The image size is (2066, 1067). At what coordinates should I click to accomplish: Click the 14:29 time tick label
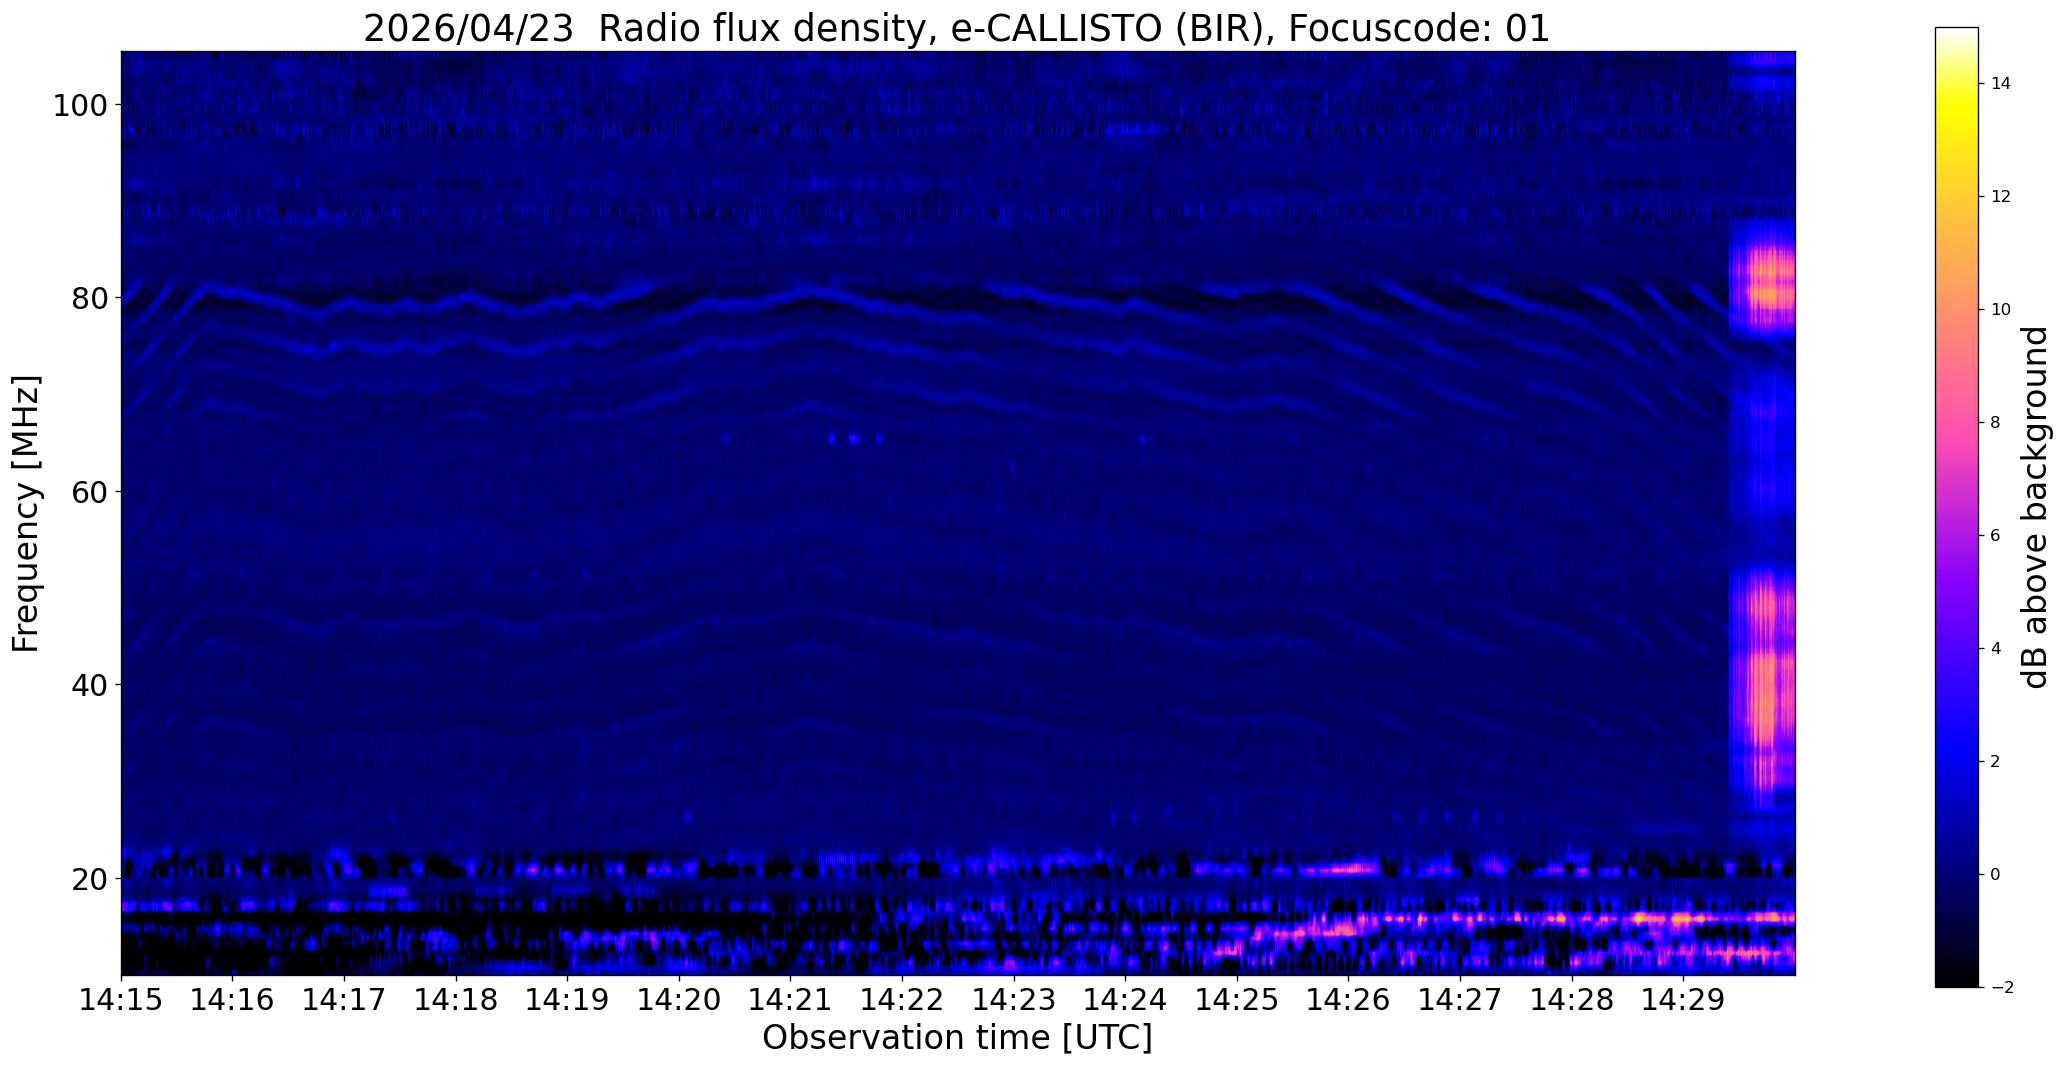(1683, 1000)
